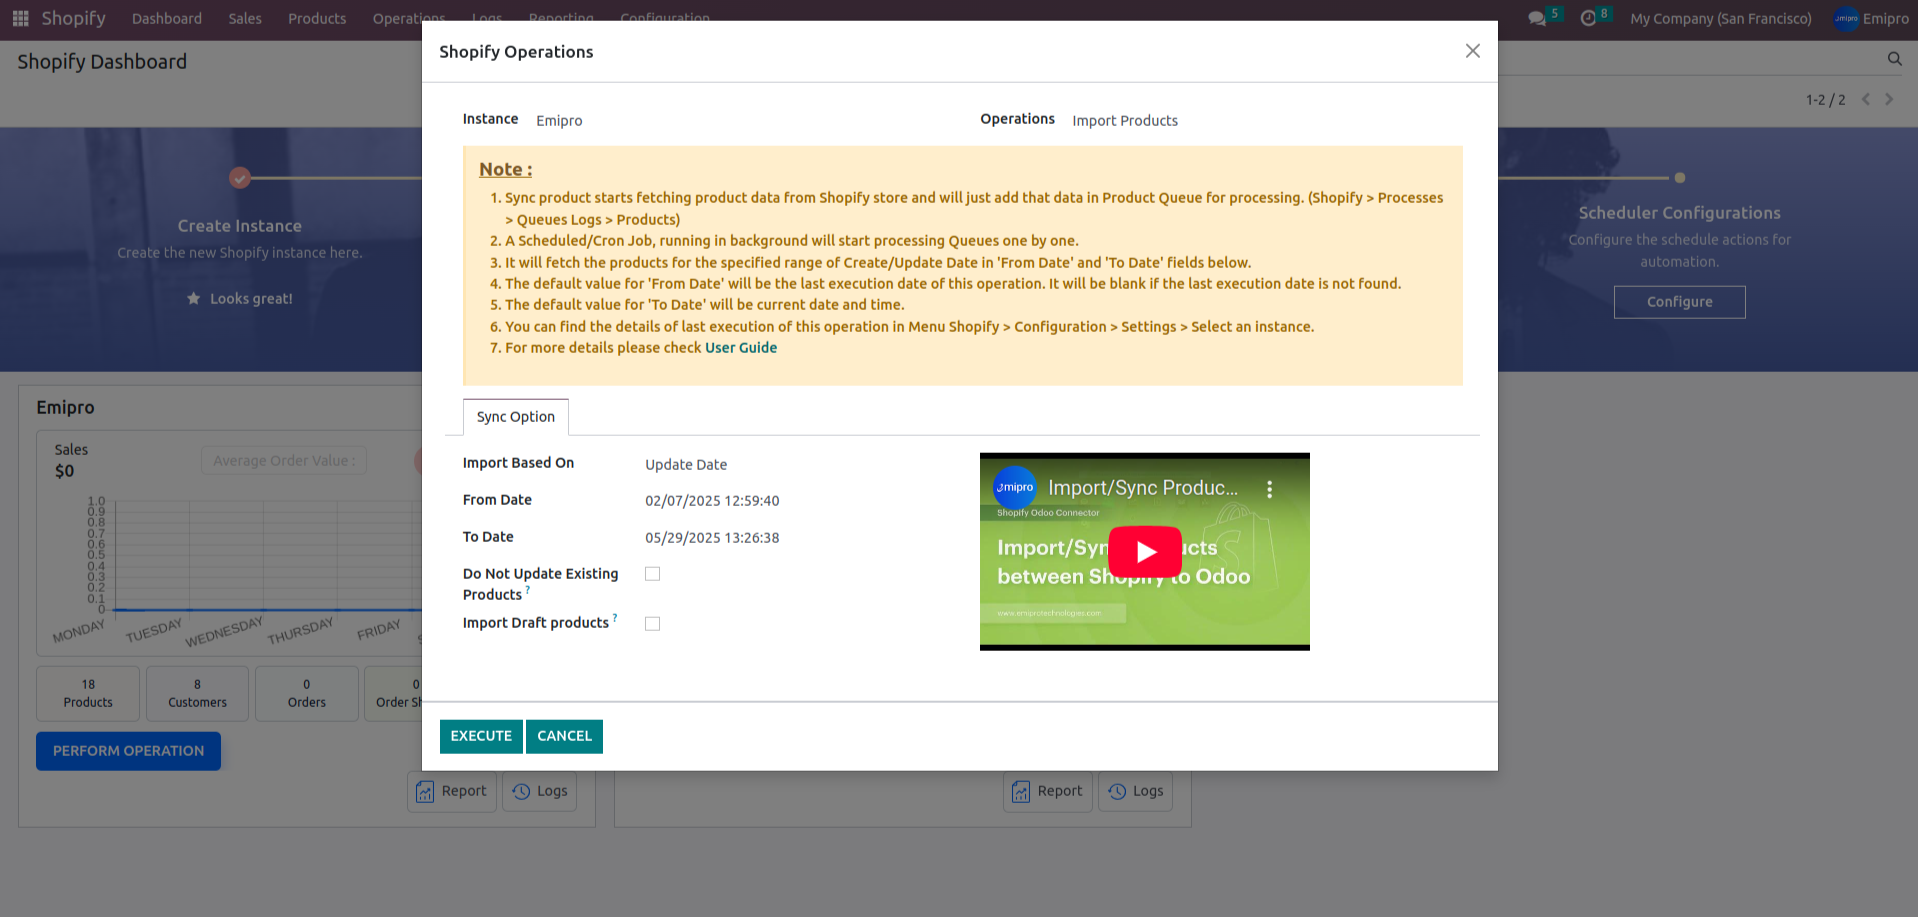Open the 0 Orders tile
The width and height of the screenshot is (1918, 917).
pos(307,694)
